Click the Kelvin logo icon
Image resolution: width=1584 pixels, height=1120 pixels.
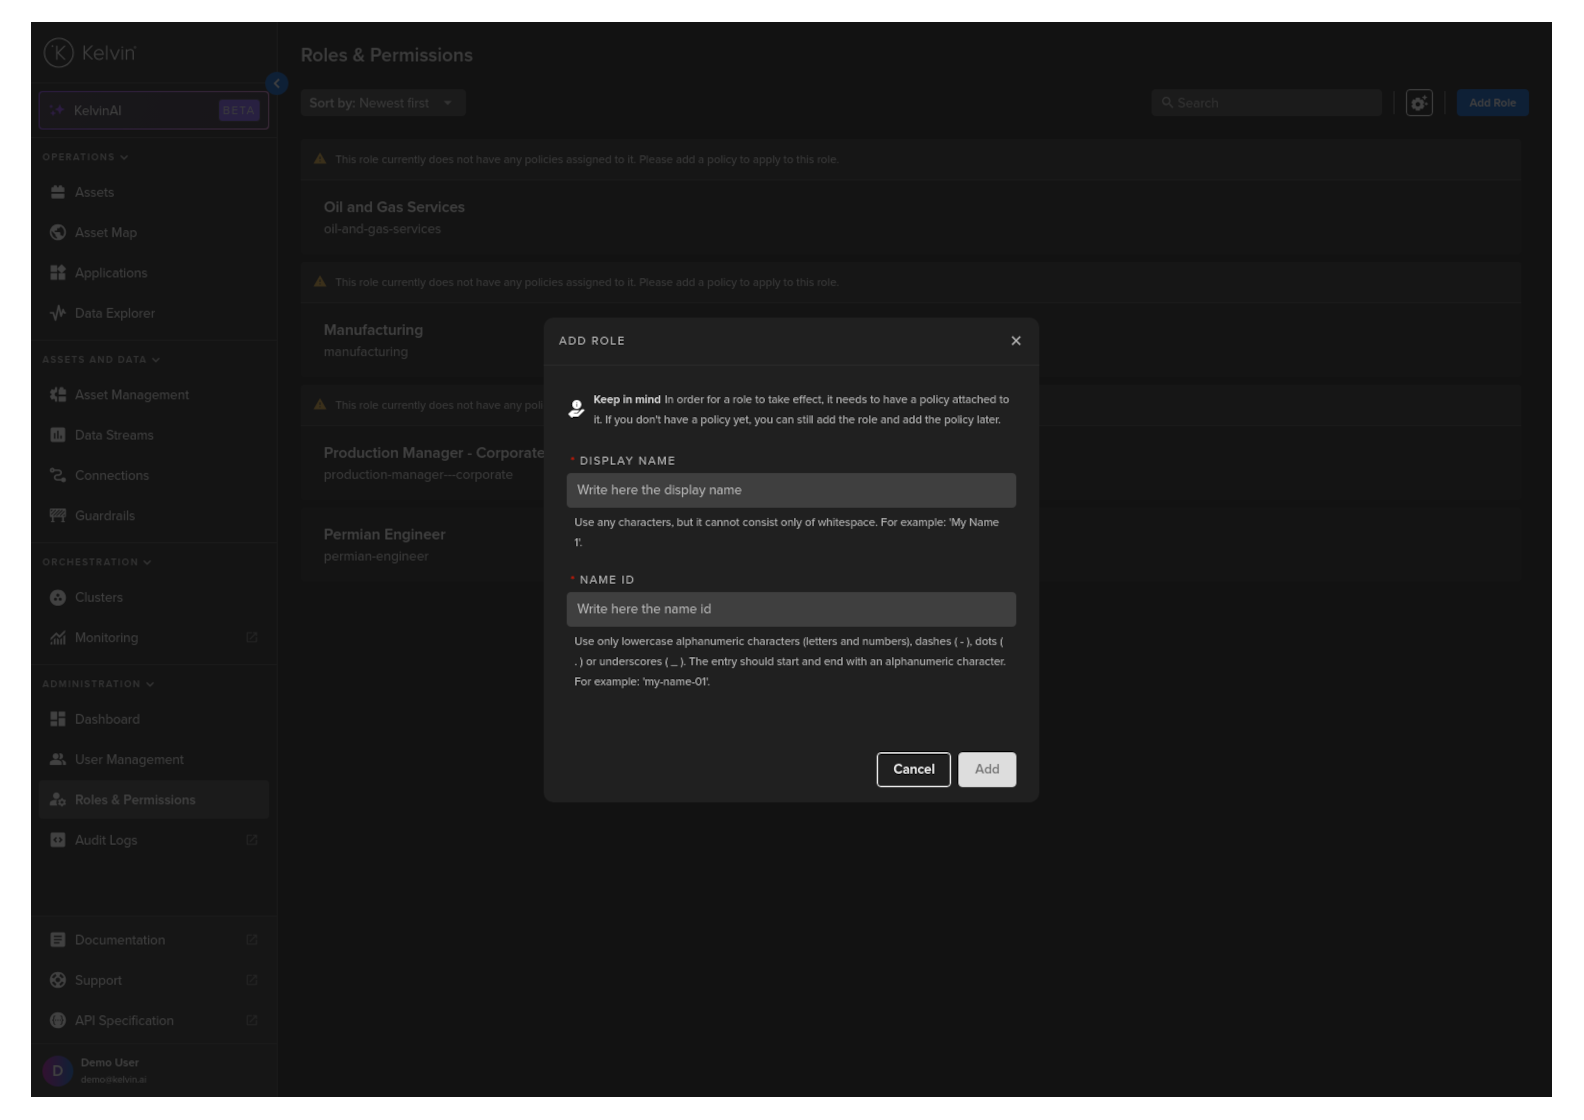tap(59, 53)
